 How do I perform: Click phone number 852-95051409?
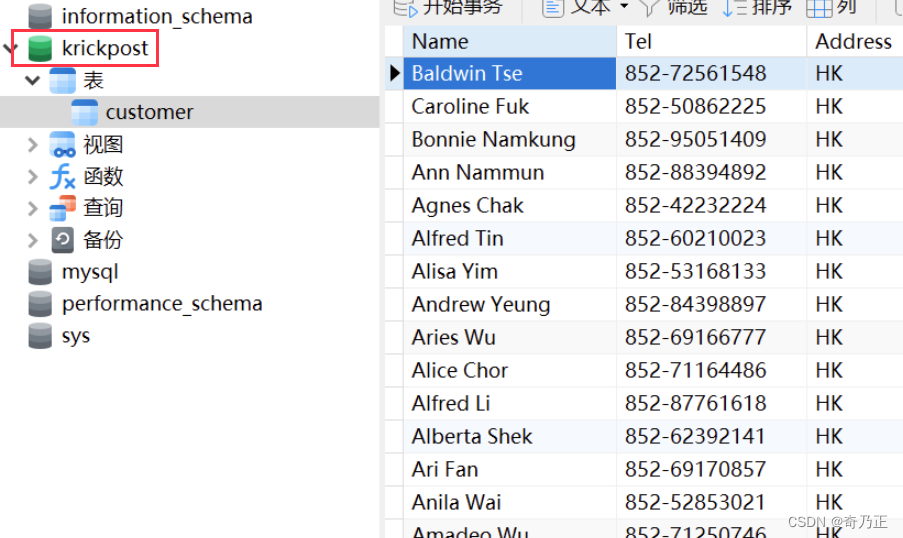696,139
